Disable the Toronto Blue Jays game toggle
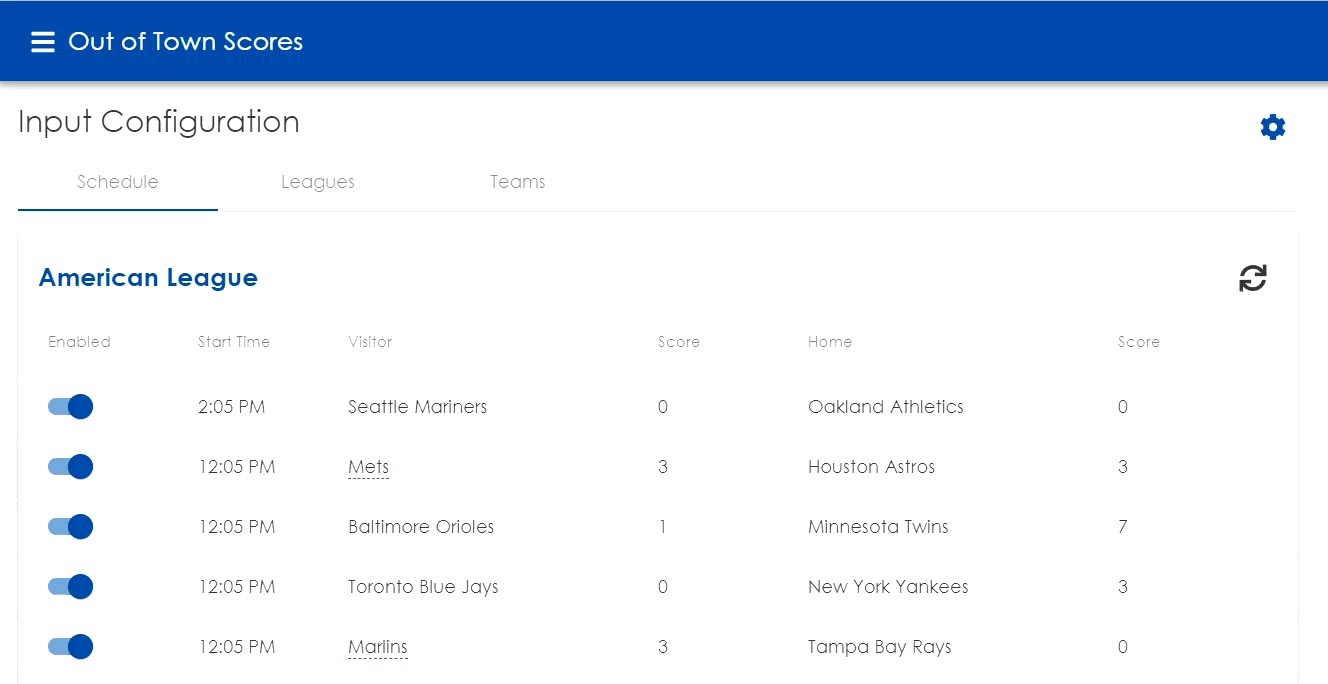 point(71,587)
